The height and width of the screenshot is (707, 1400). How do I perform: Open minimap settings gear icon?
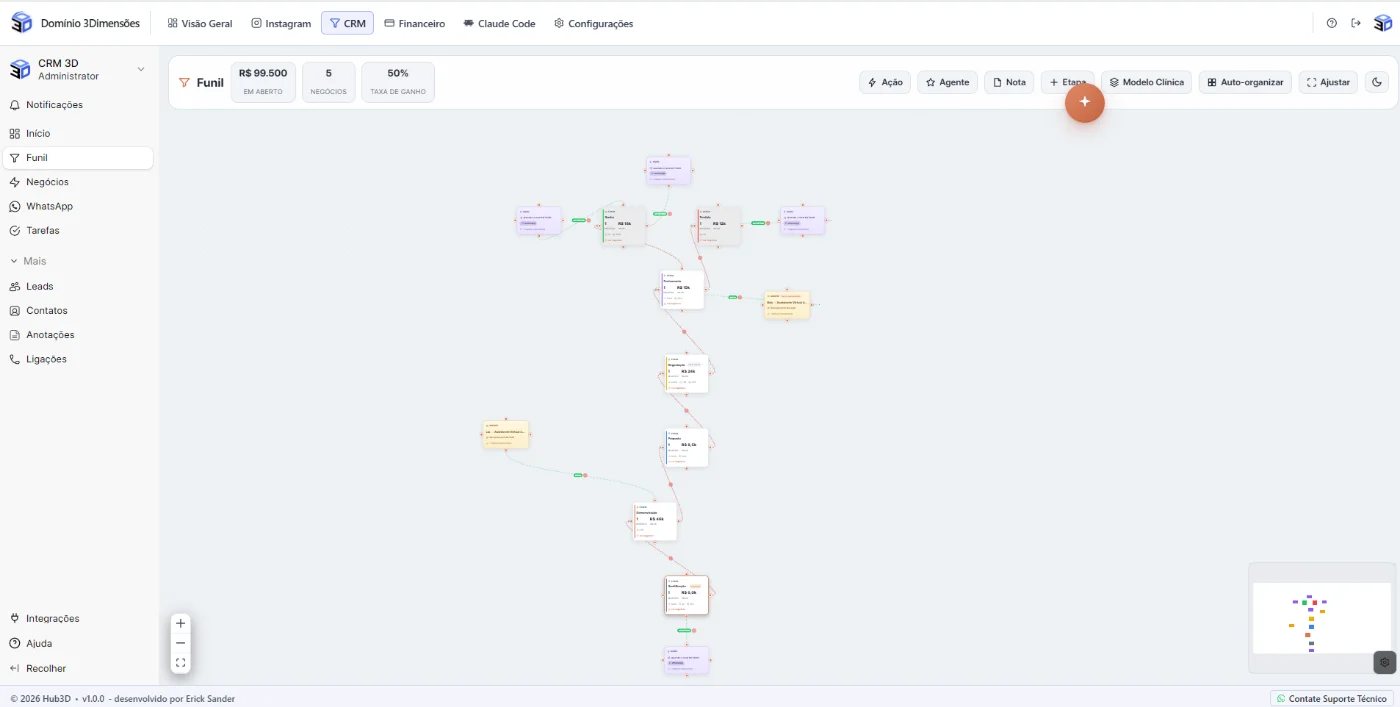pyautogui.click(x=1384, y=662)
